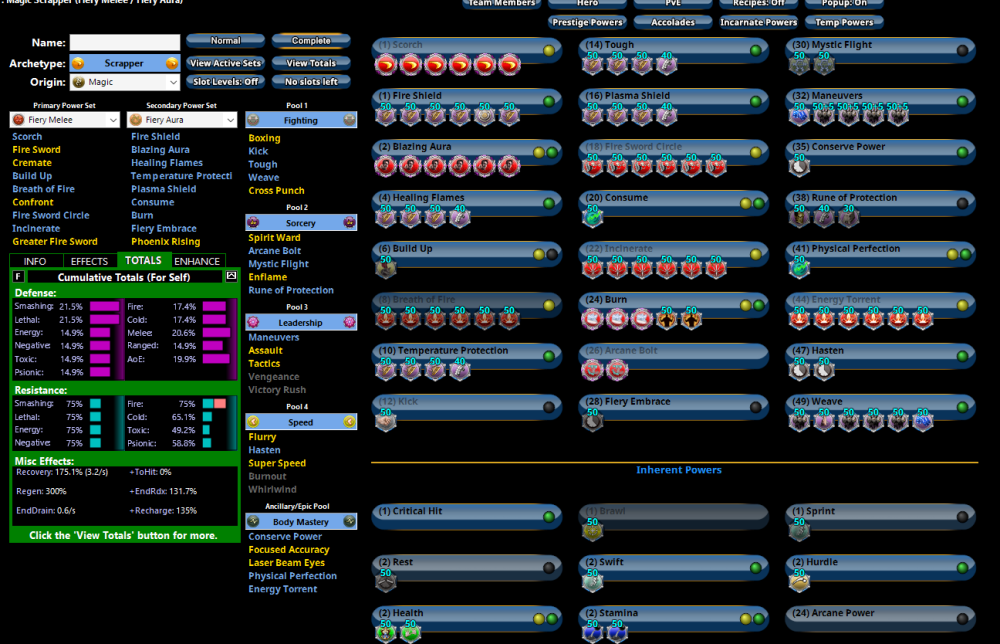Select an enhancement icon in the Burn power
1000x644 pixels.
(593, 317)
